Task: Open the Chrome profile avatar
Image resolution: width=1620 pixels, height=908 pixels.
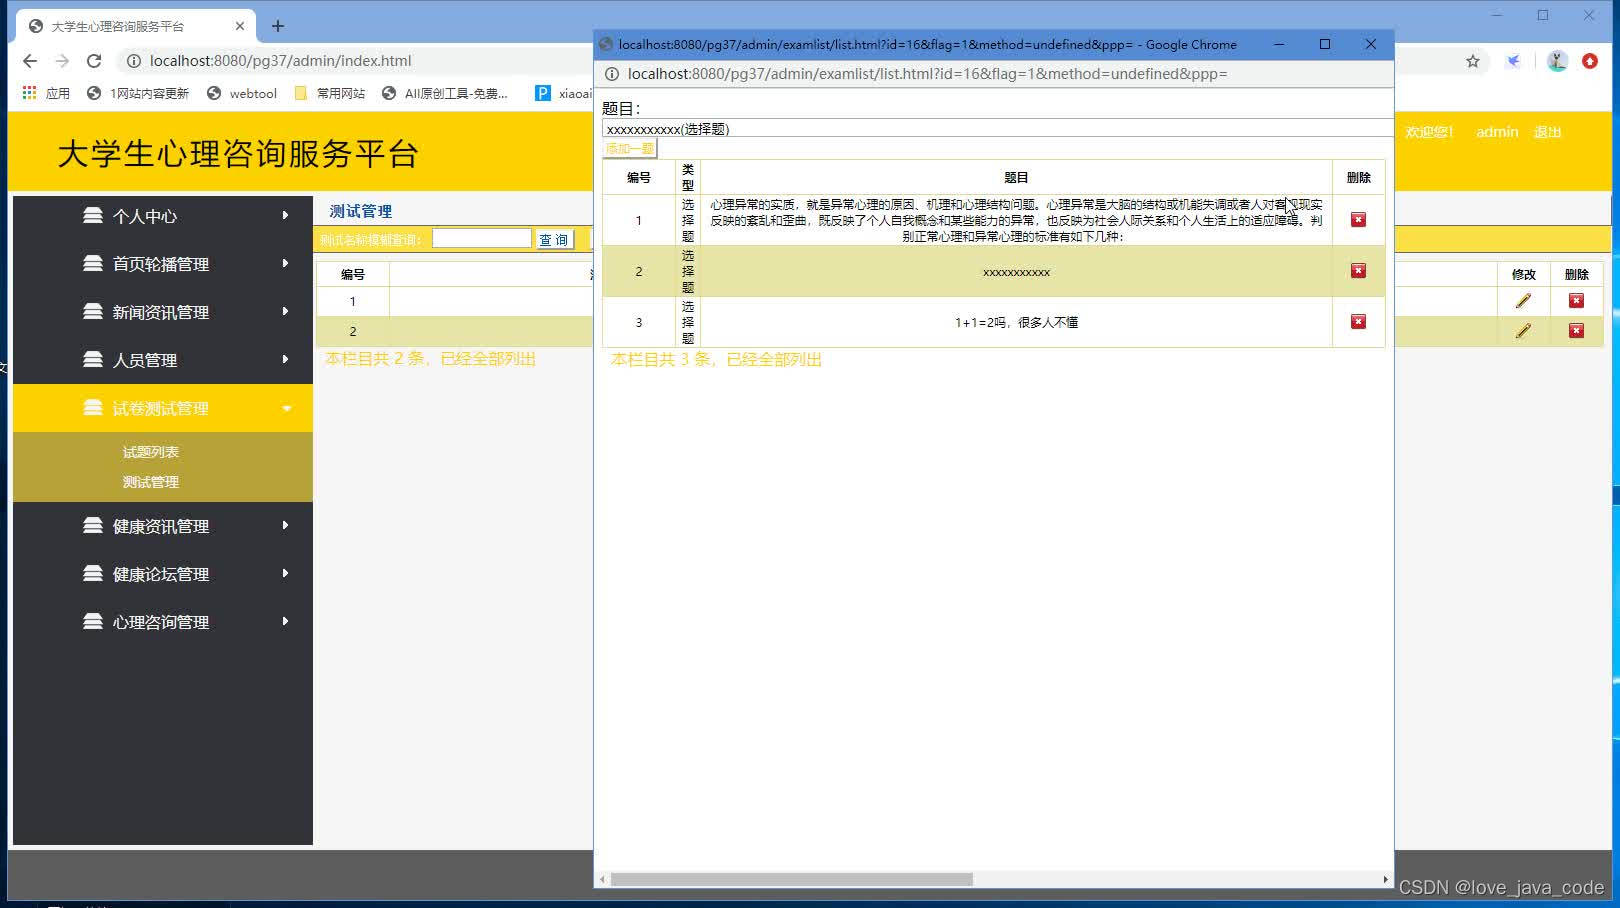Action: 1557,61
